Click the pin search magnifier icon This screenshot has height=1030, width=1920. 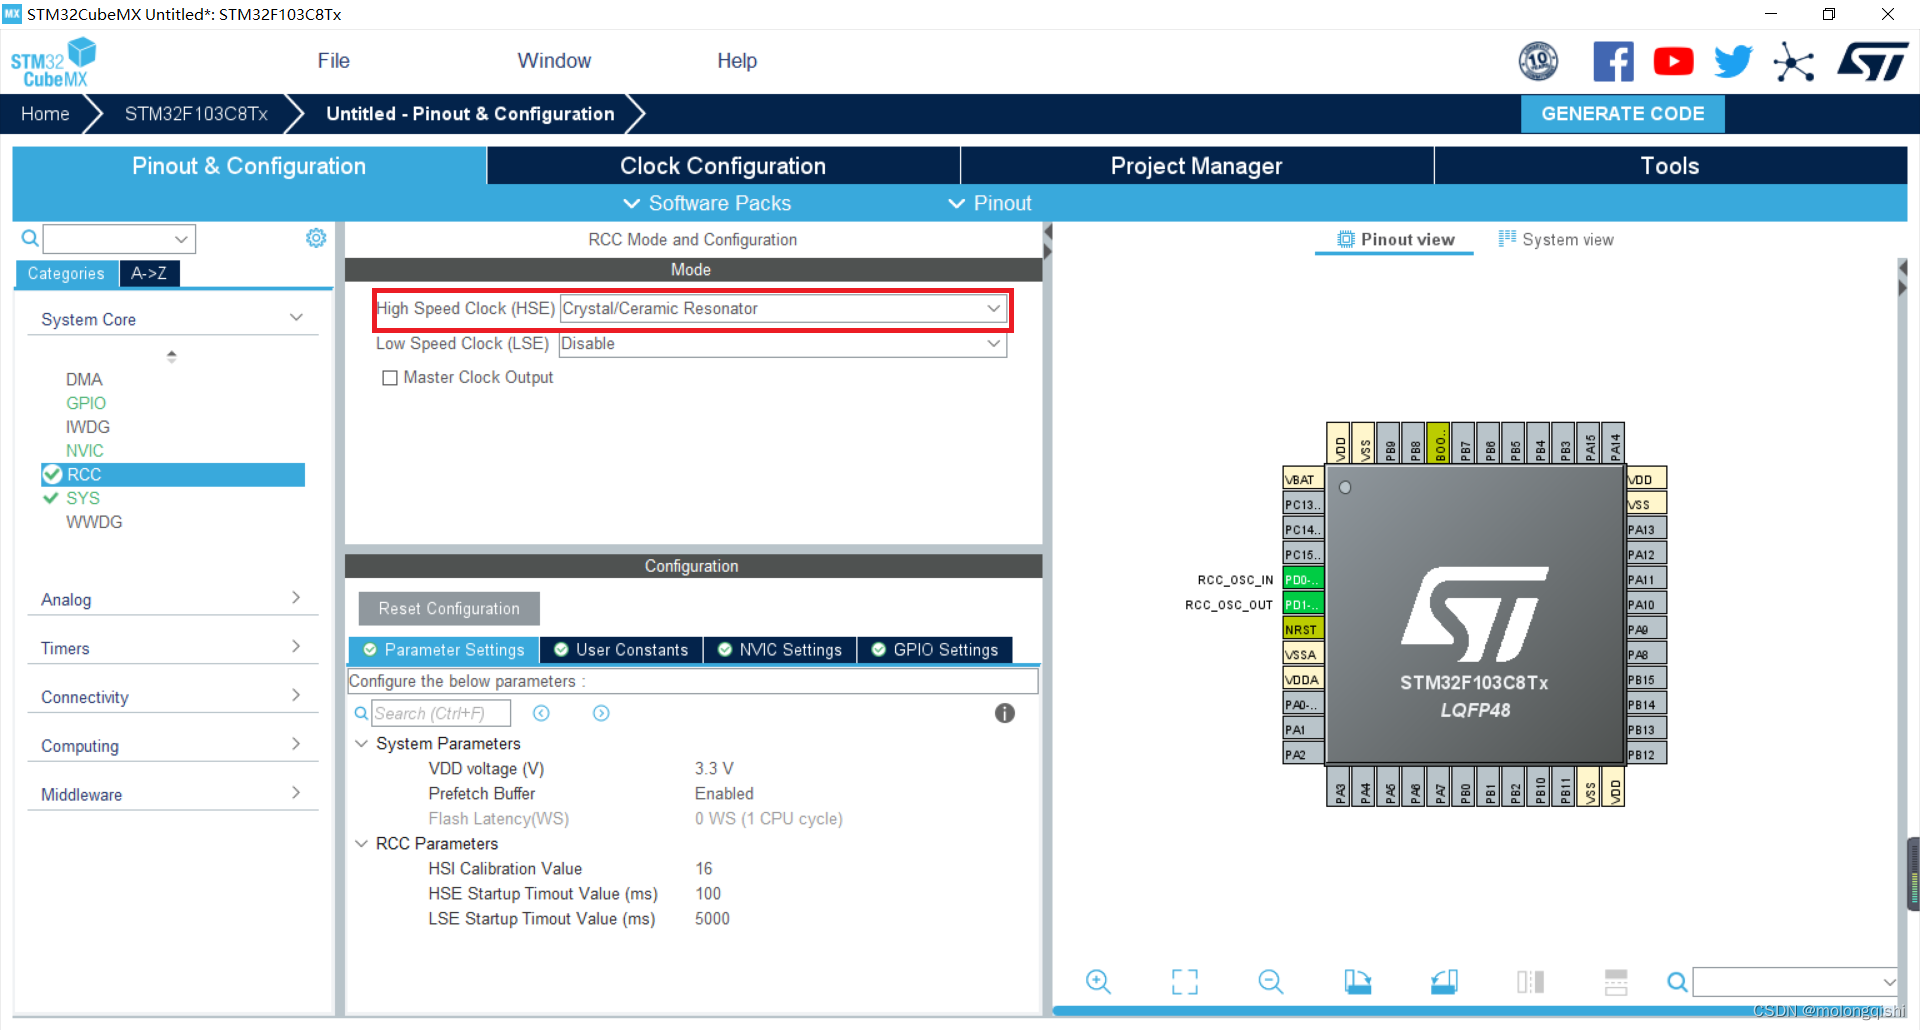click(1677, 982)
